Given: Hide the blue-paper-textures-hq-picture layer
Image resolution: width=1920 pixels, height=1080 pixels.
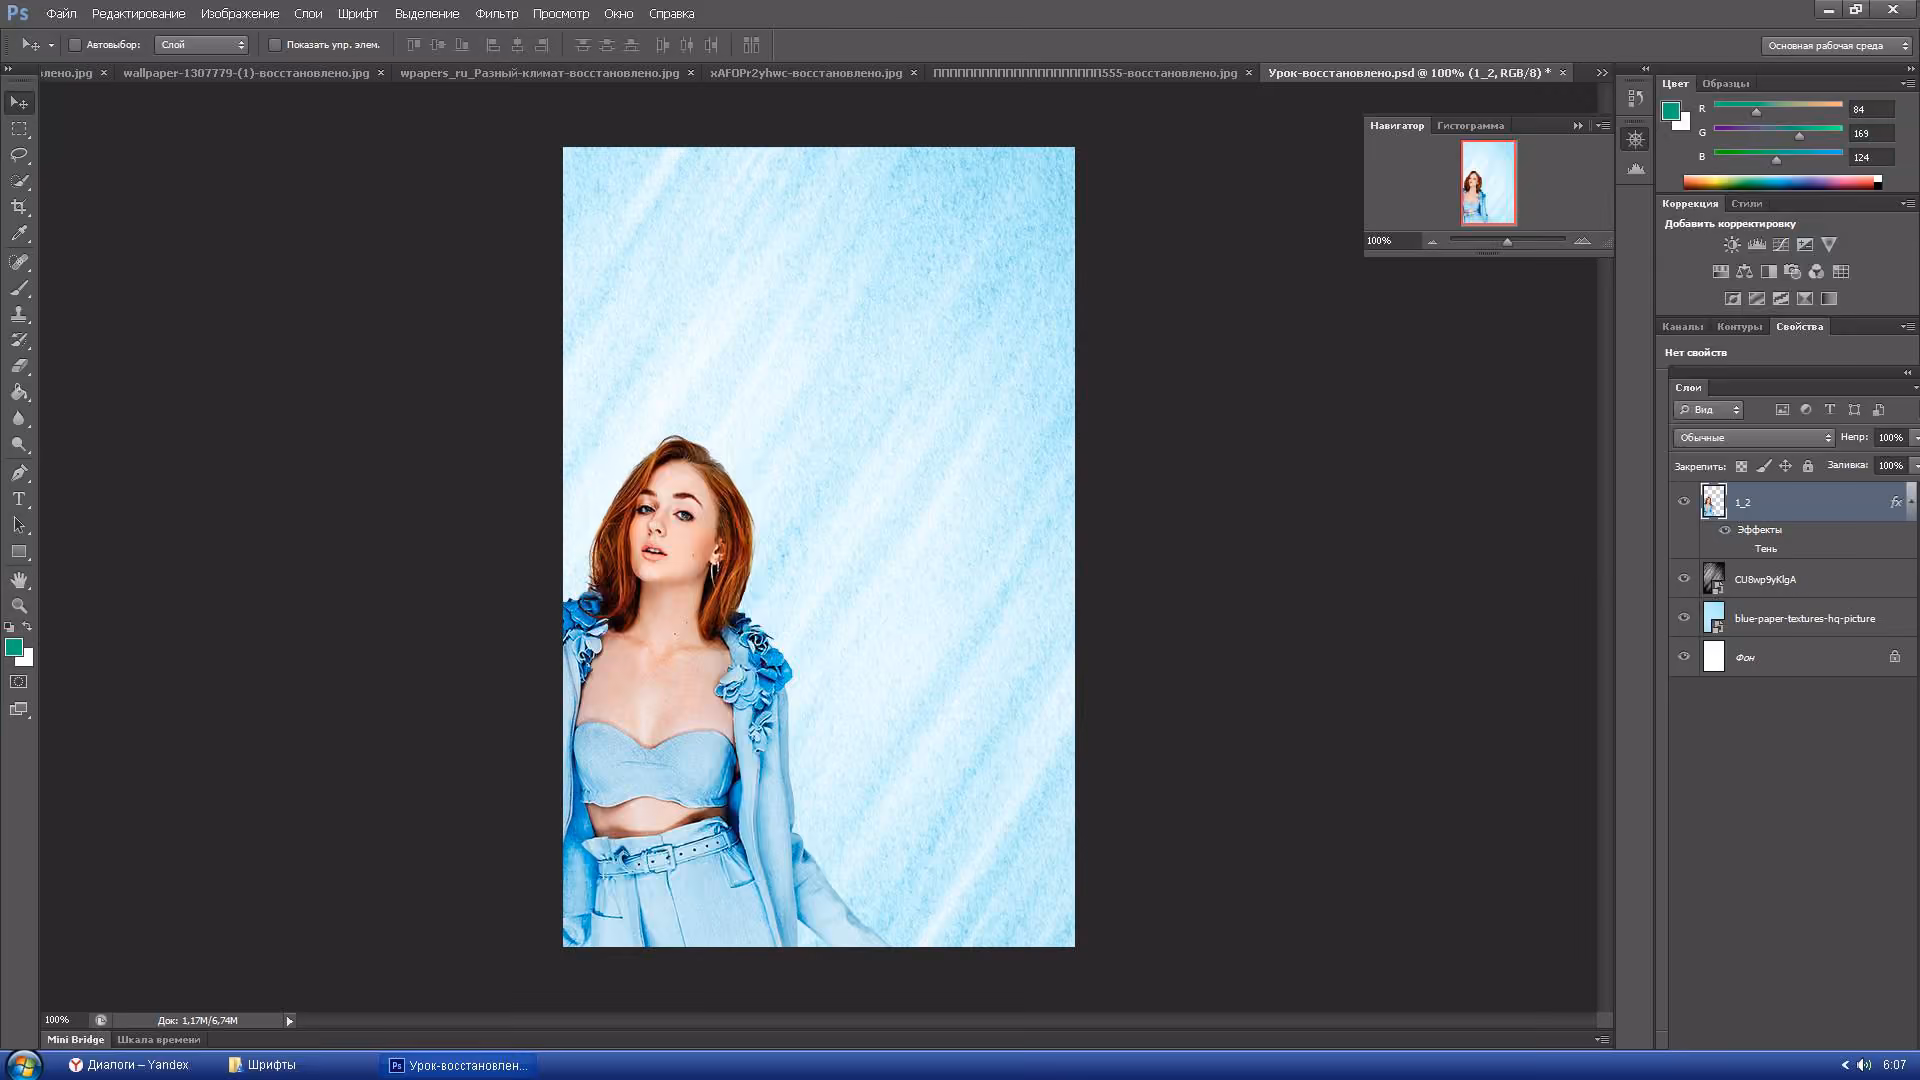Looking at the screenshot, I should coord(1684,618).
